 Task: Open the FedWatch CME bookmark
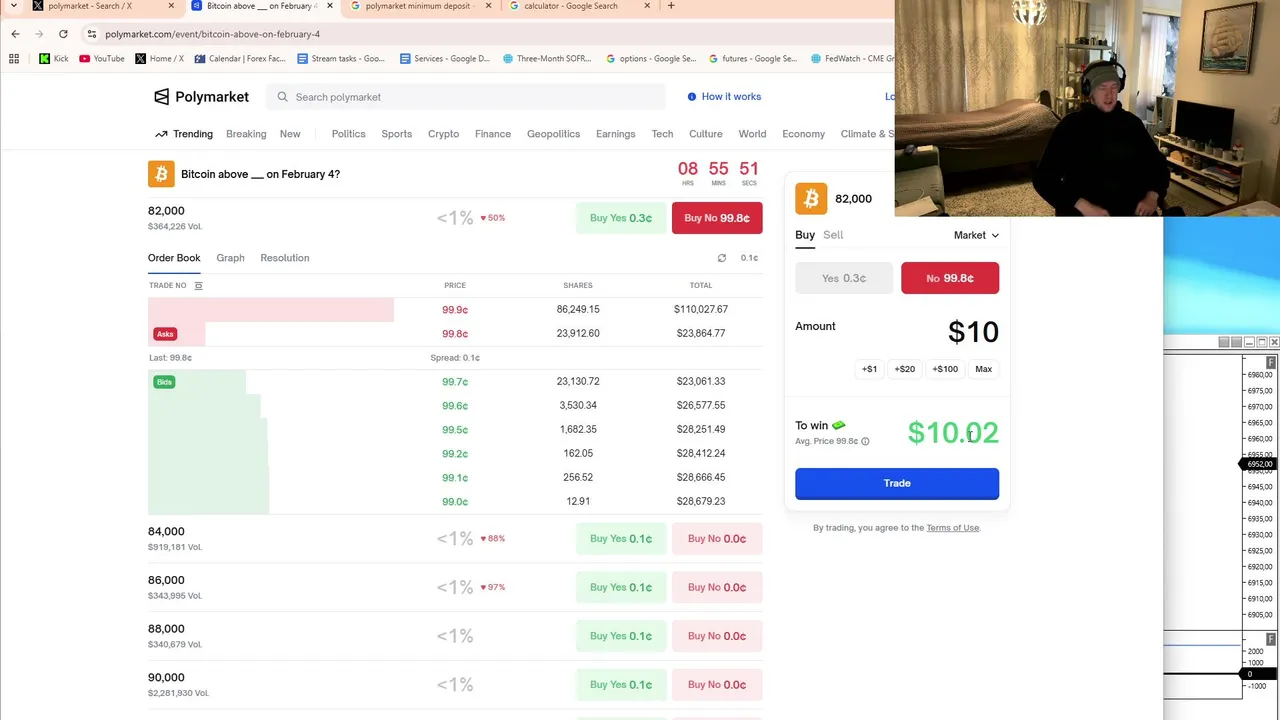click(852, 59)
